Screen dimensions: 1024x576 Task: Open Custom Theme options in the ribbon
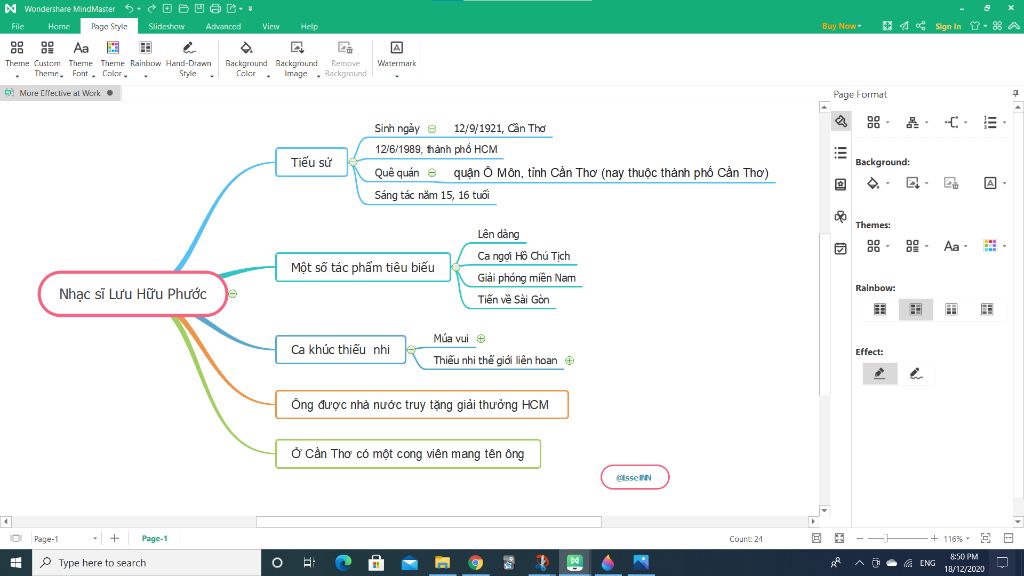tap(47, 57)
